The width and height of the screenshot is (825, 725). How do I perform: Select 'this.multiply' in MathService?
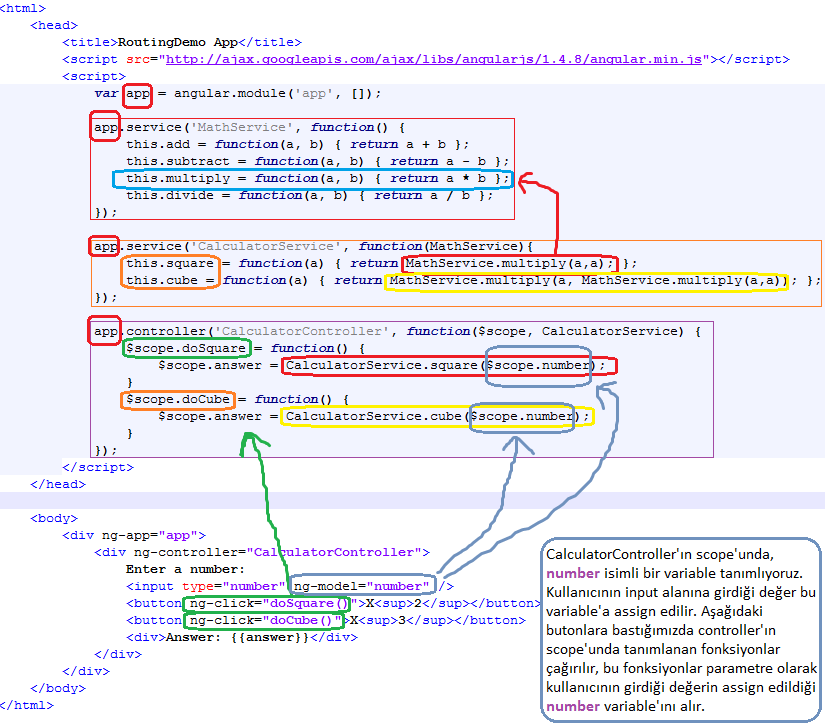click(x=178, y=178)
